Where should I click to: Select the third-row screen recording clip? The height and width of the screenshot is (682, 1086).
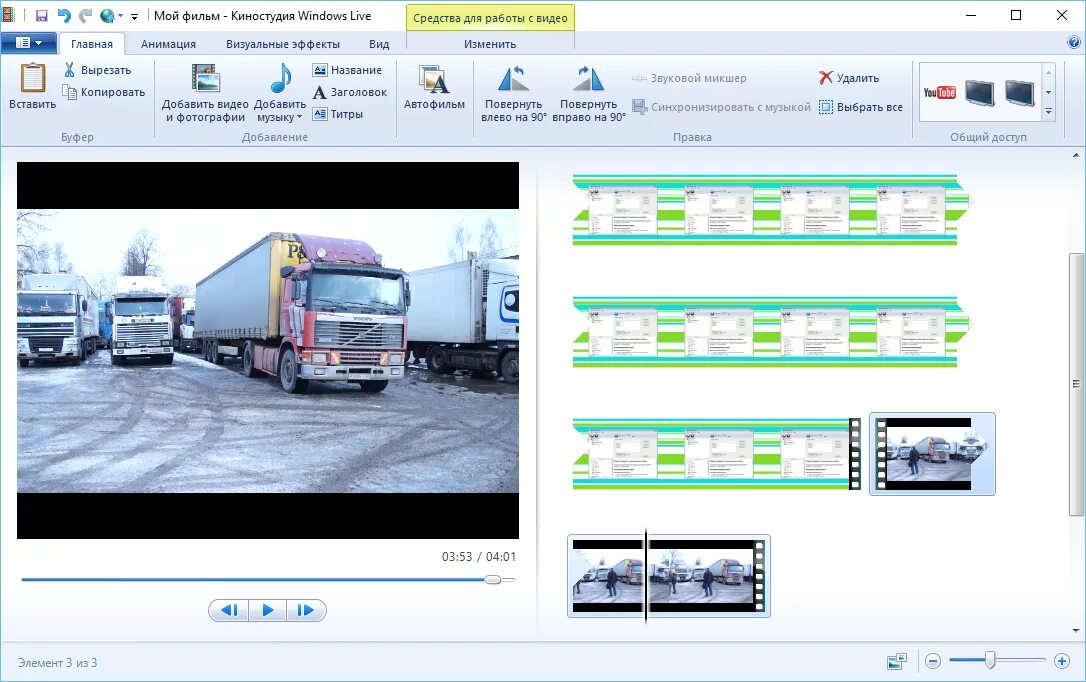point(716,454)
